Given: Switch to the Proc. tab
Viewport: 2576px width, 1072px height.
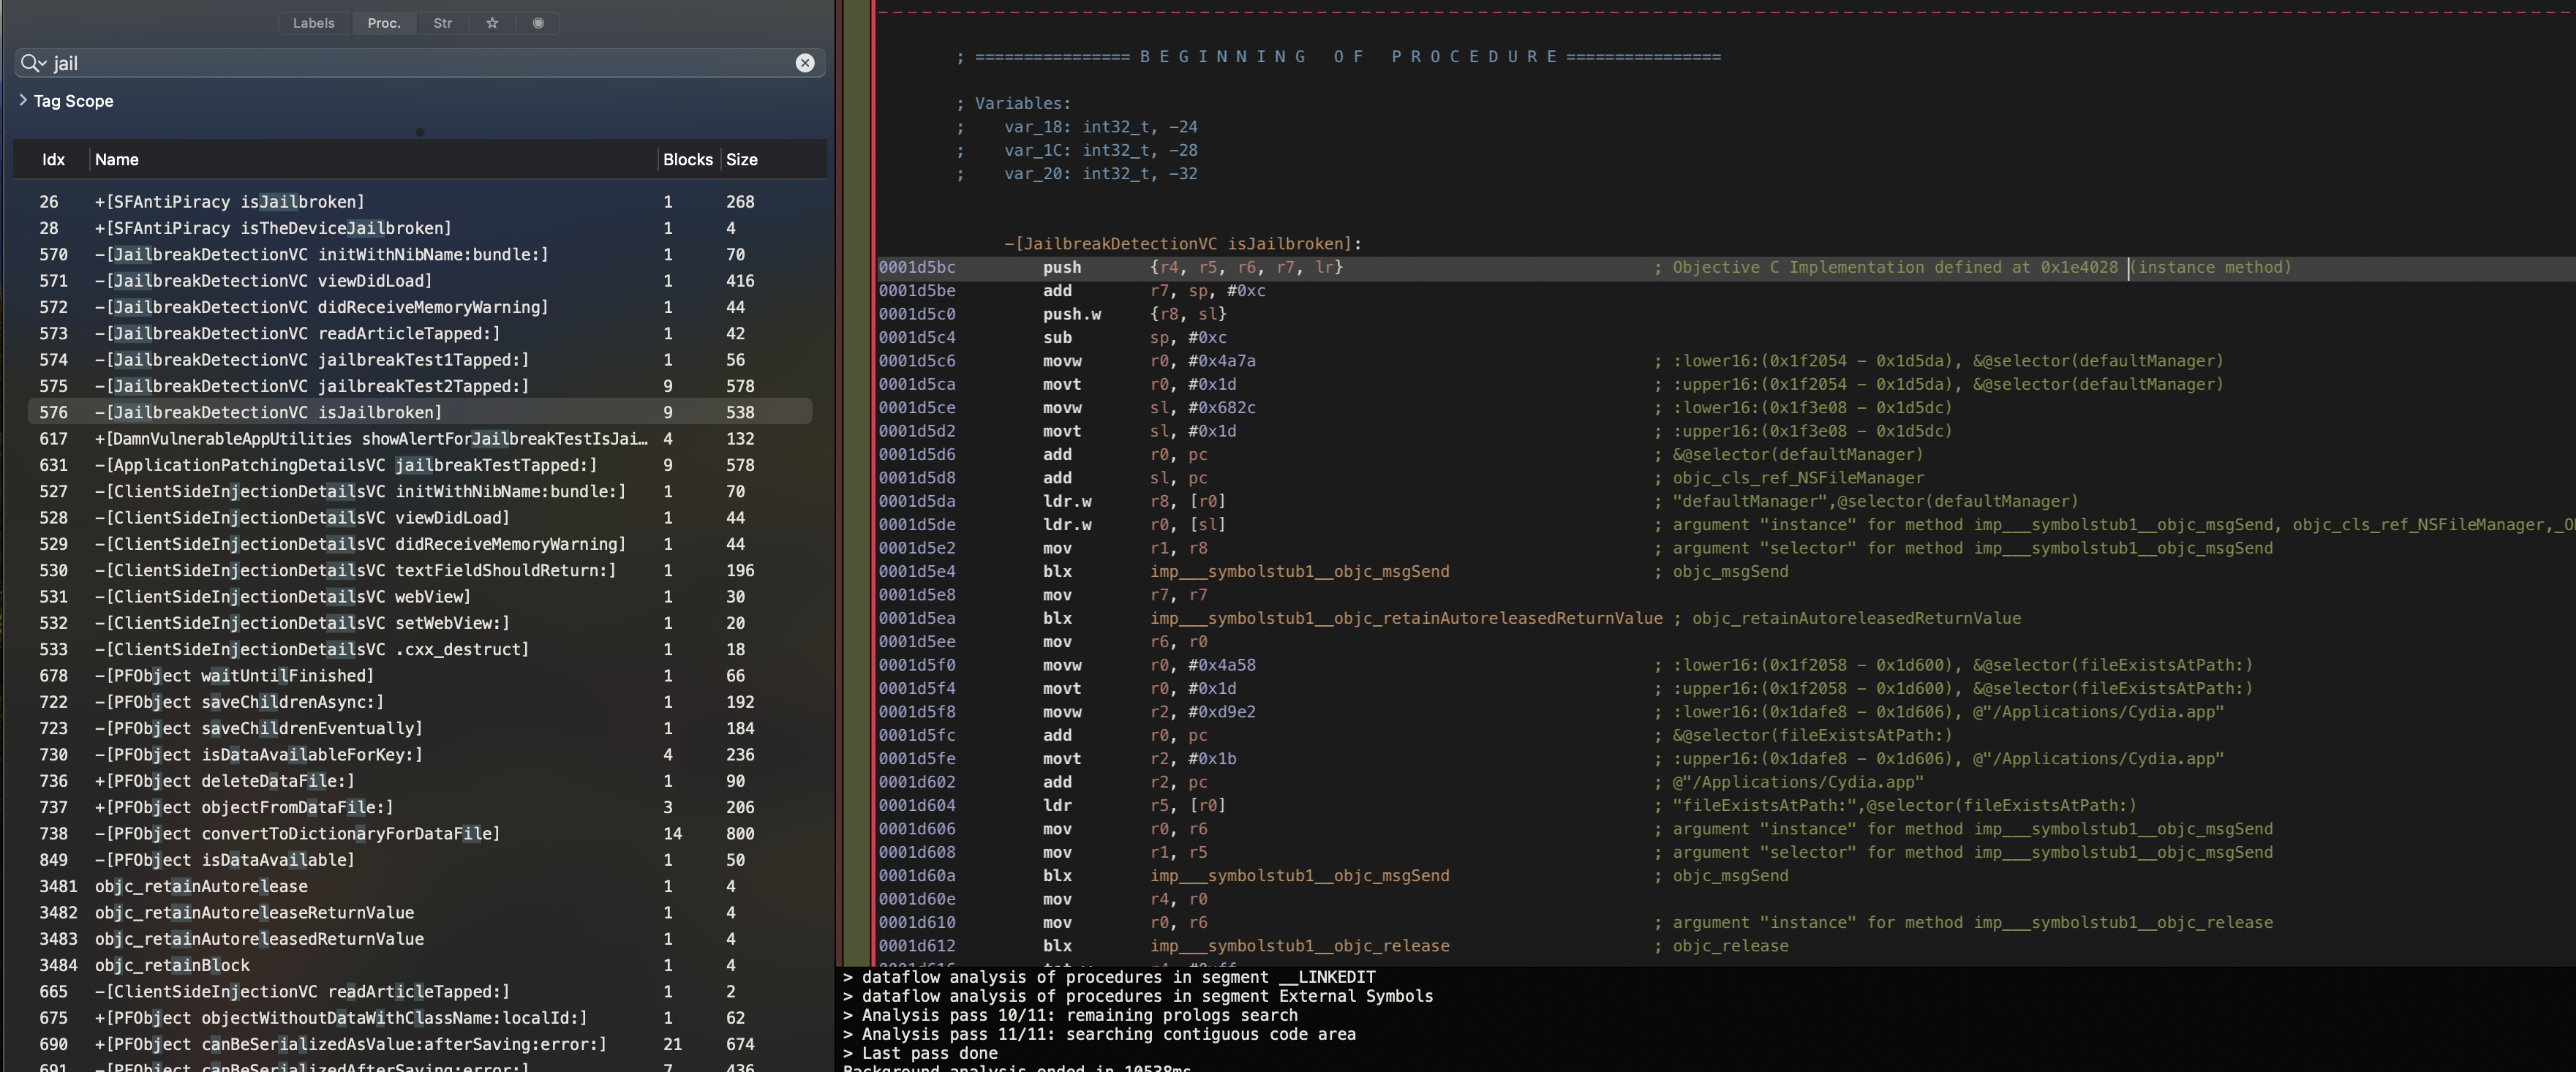Looking at the screenshot, I should point(384,23).
